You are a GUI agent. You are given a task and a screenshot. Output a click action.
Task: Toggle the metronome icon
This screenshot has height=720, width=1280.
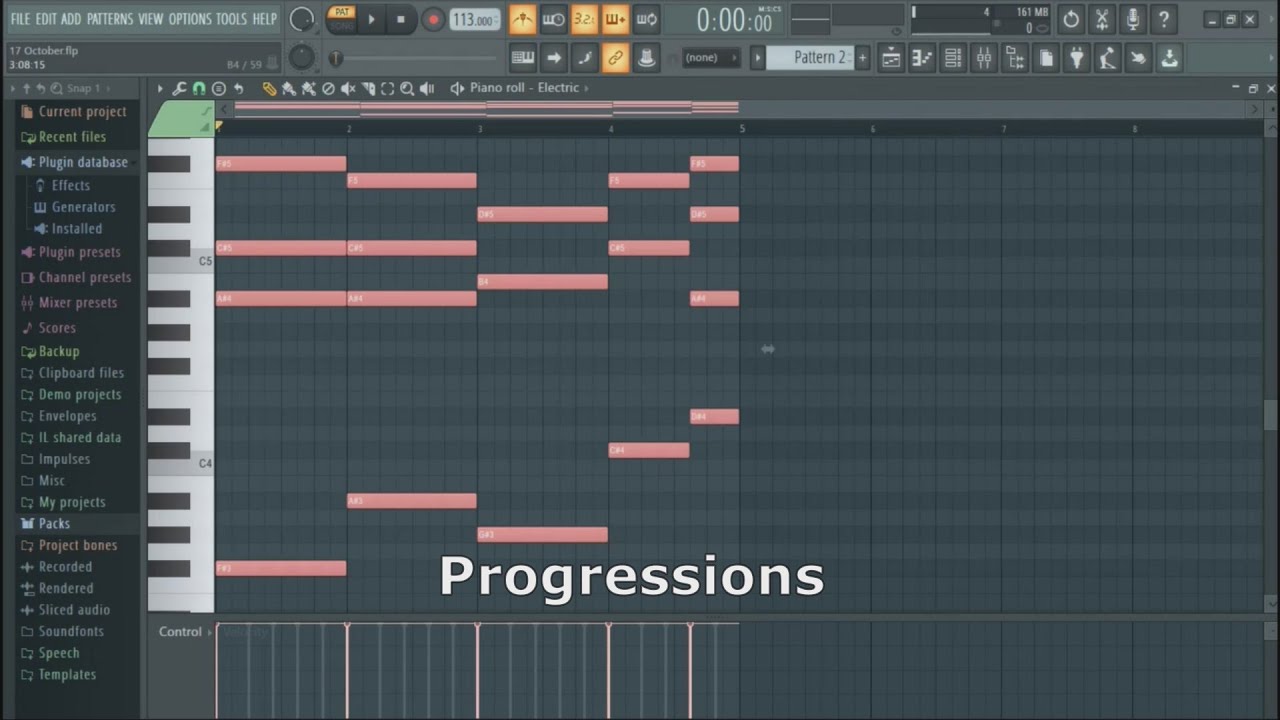pyautogui.click(x=522, y=19)
